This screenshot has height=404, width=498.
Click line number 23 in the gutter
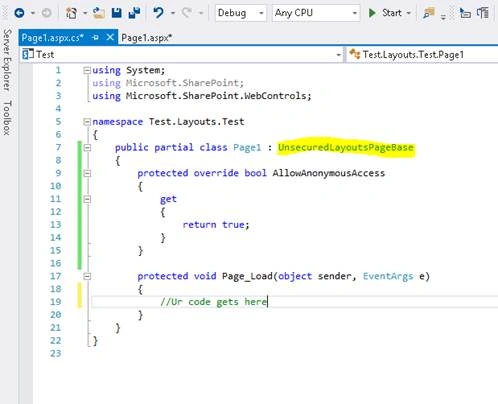click(56, 353)
